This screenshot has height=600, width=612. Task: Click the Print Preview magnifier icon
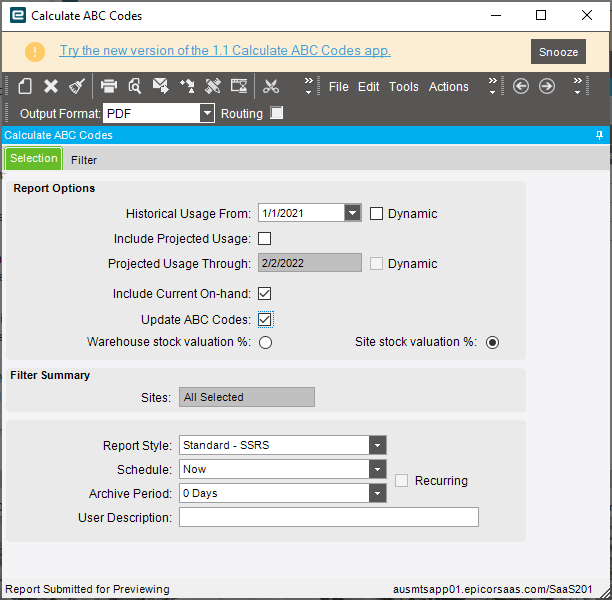pos(135,86)
